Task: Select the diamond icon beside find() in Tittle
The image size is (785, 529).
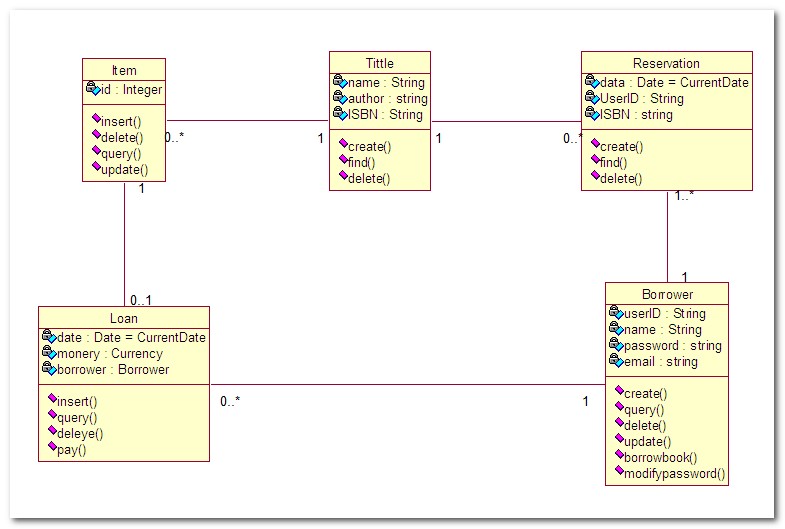Action: tap(343, 159)
